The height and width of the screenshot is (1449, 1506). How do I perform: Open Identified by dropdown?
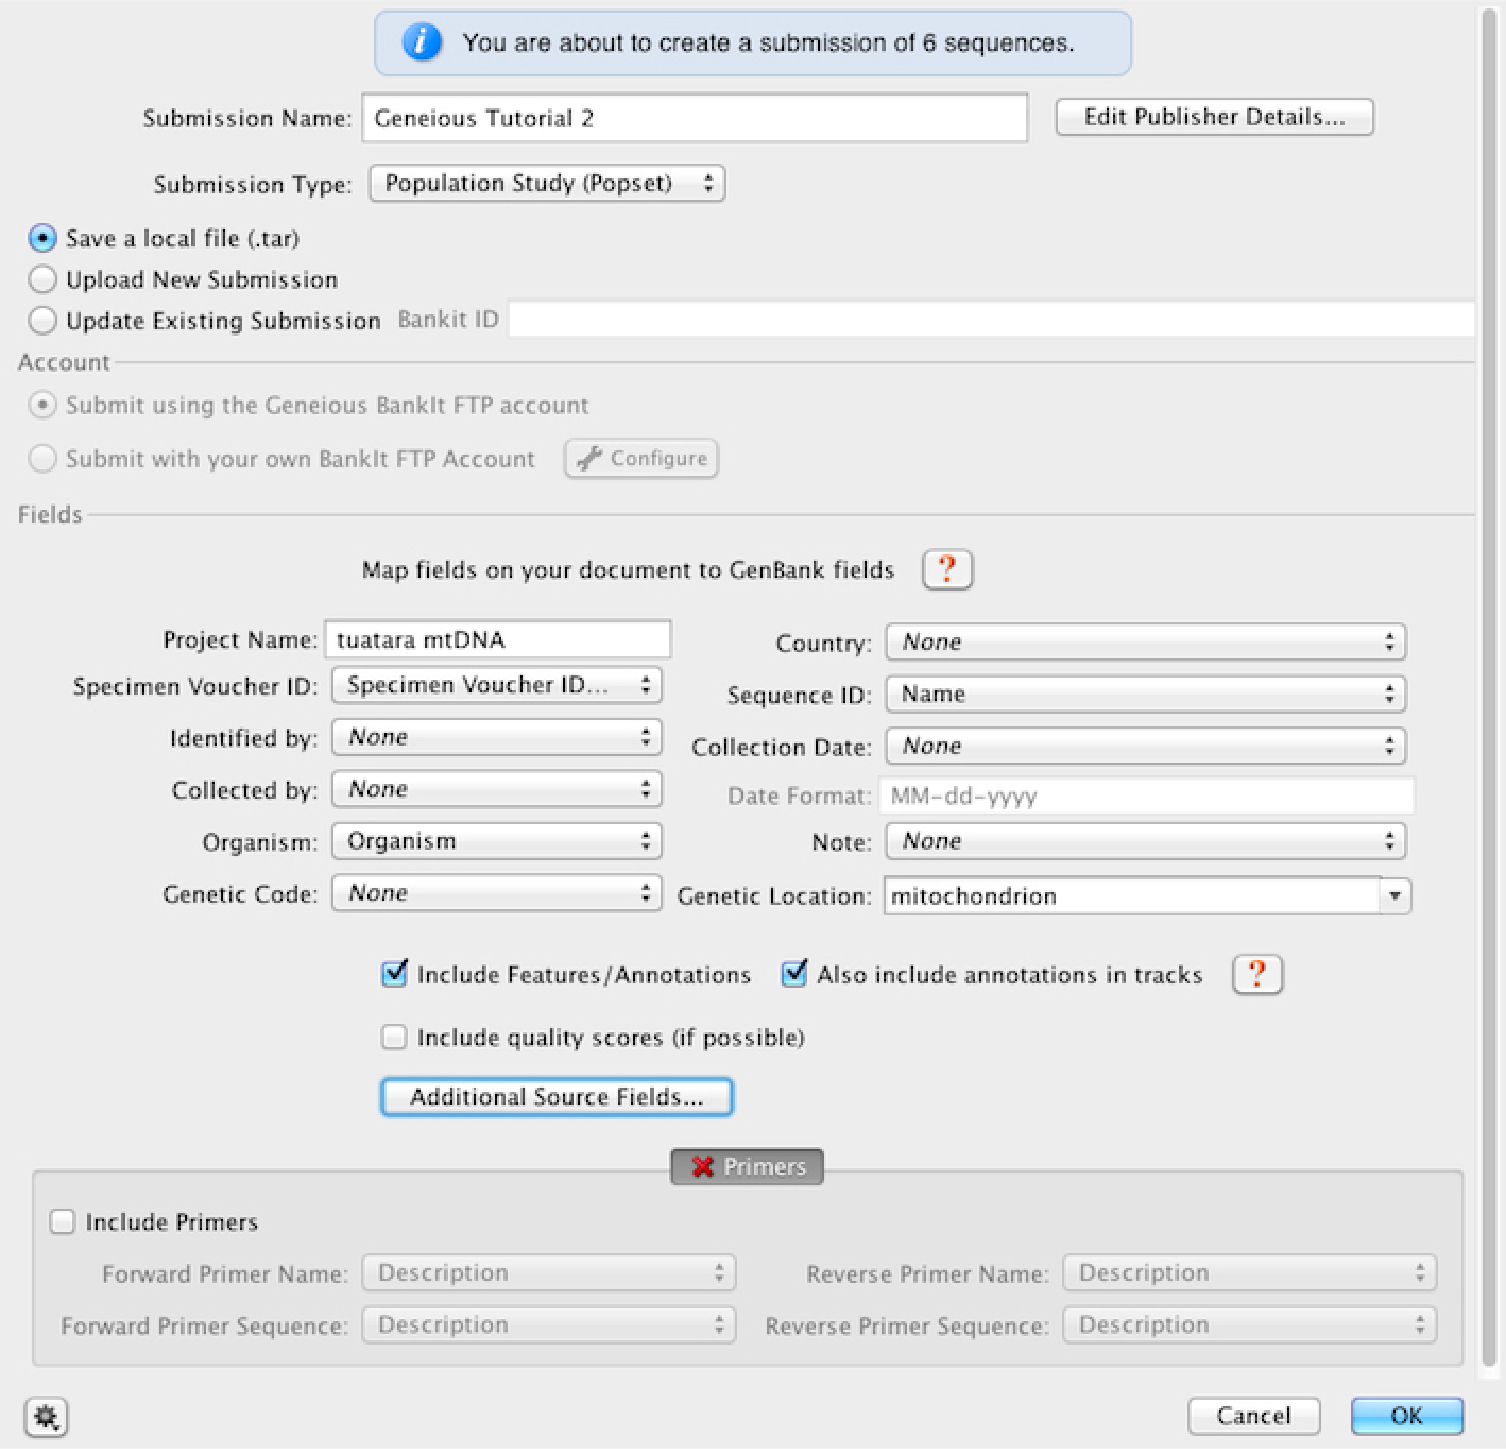point(497,738)
